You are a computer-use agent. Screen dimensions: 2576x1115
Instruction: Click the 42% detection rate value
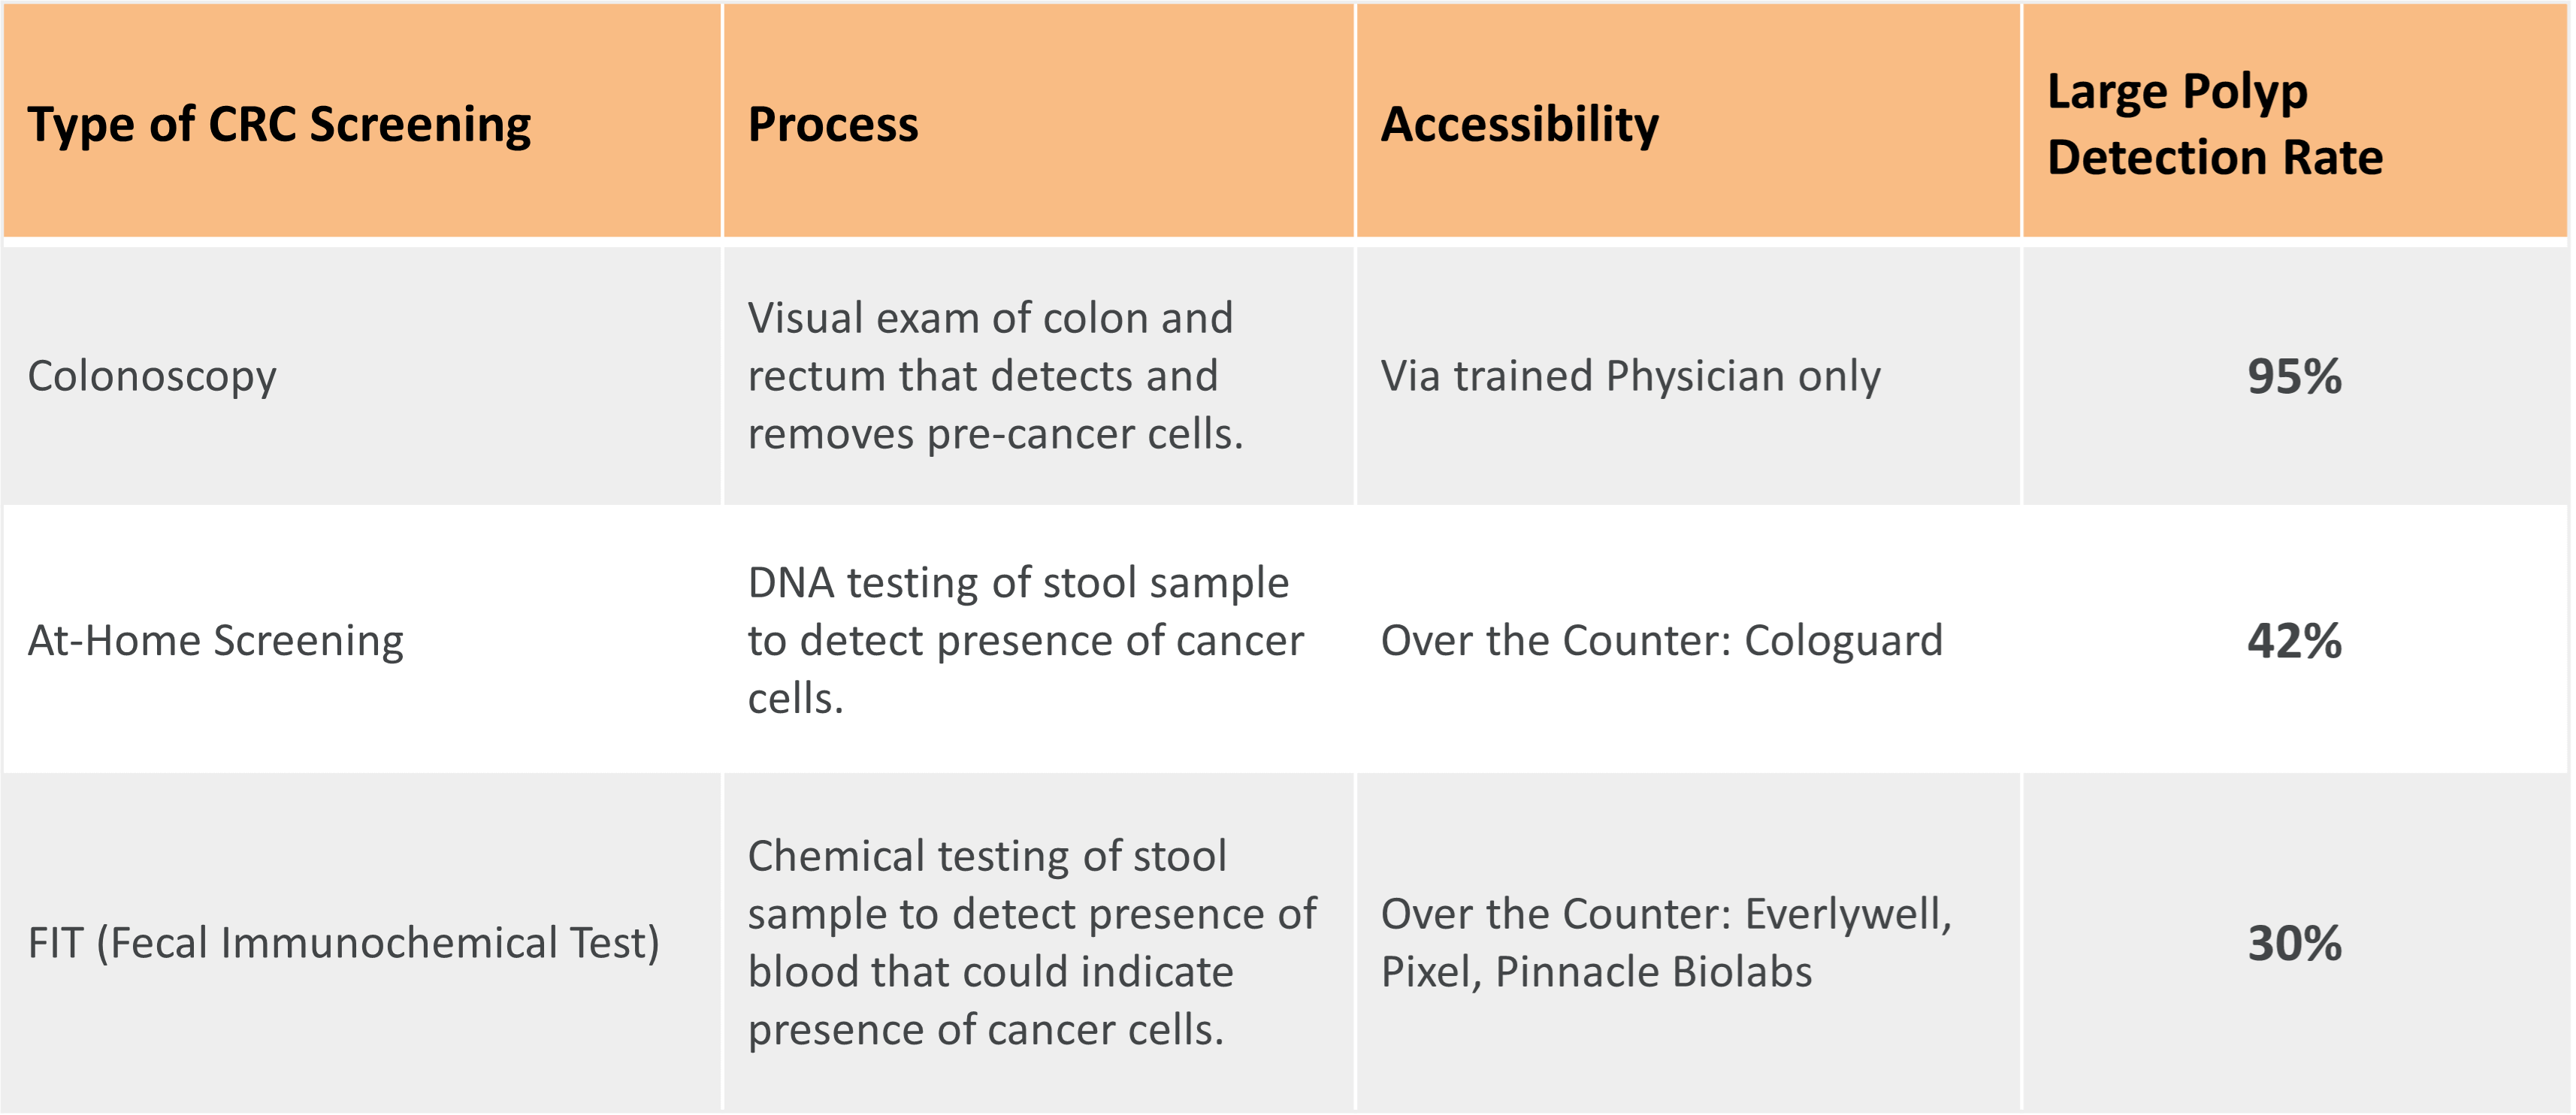click(x=2294, y=641)
